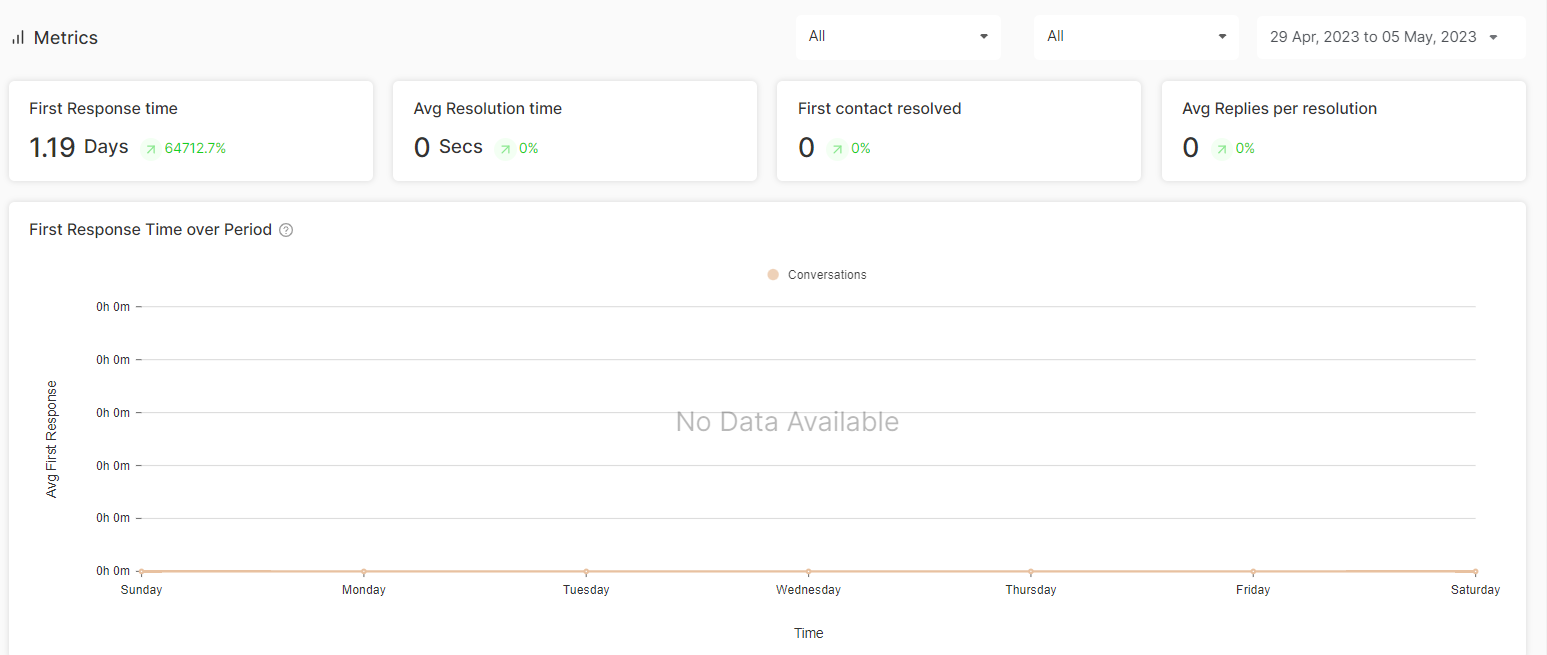Image resolution: width=1547 pixels, height=655 pixels.
Task: Open the first All filter dropdown
Action: pos(898,37)
